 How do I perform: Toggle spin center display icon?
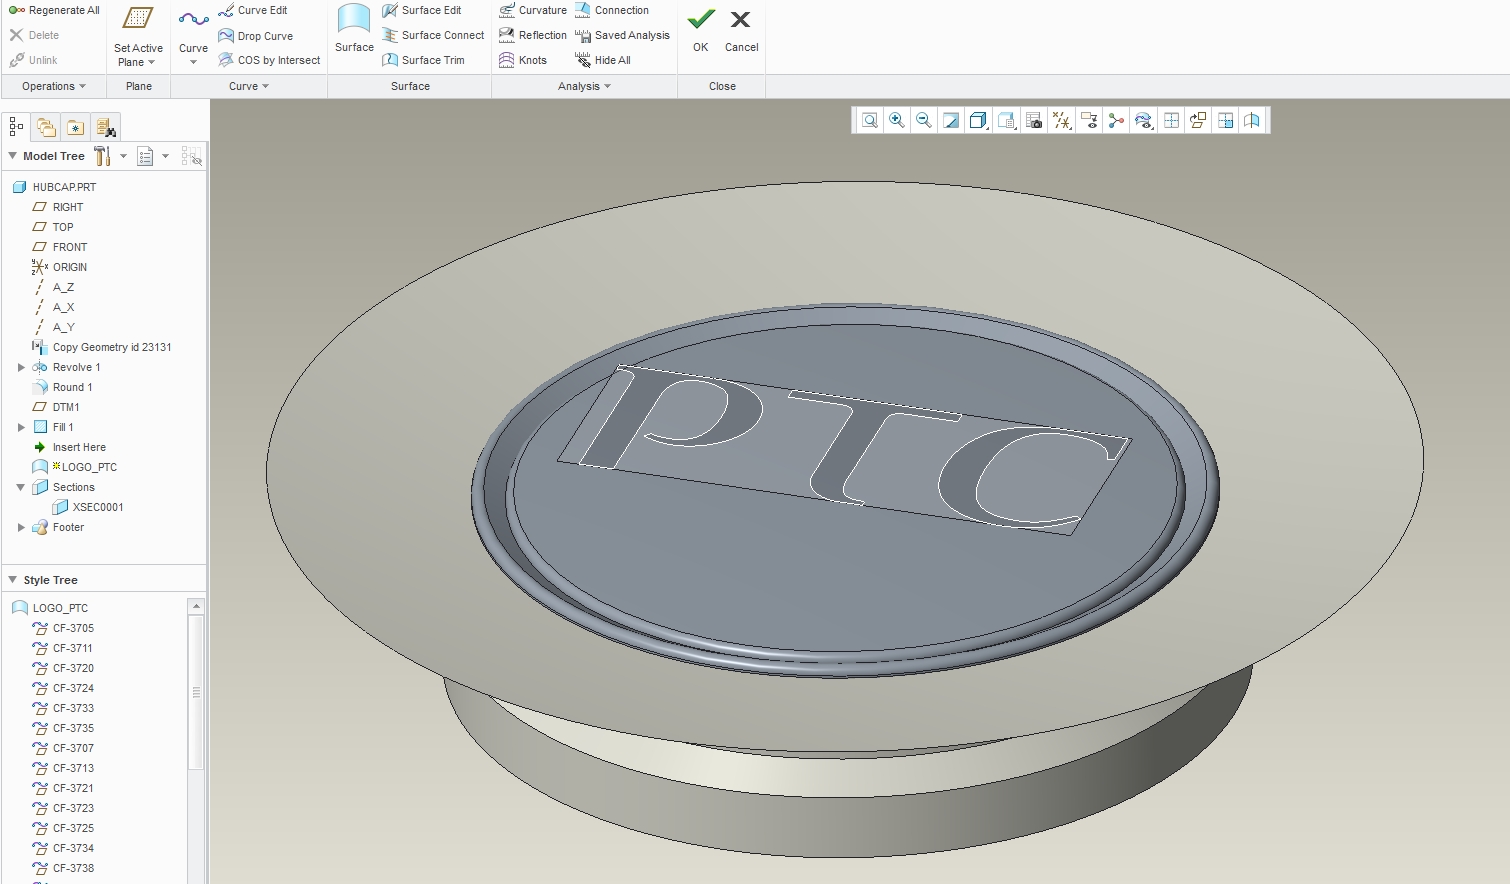click(1116, 121)
